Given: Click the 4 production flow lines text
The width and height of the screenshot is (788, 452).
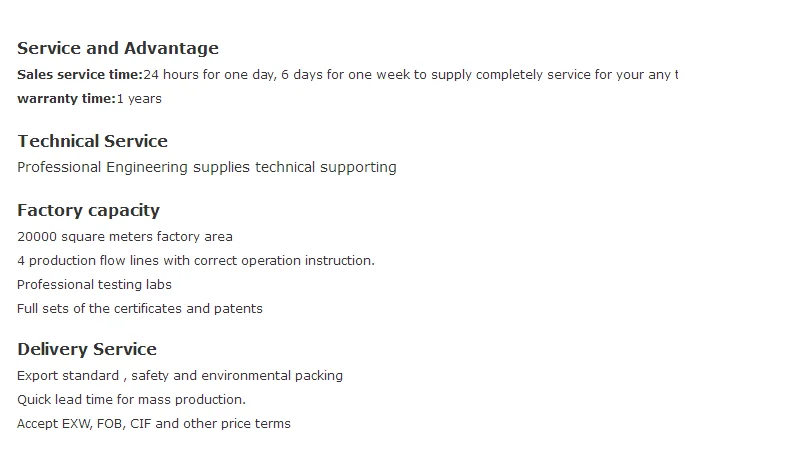Looking at the screenshot, I should (x=196, y=260).
